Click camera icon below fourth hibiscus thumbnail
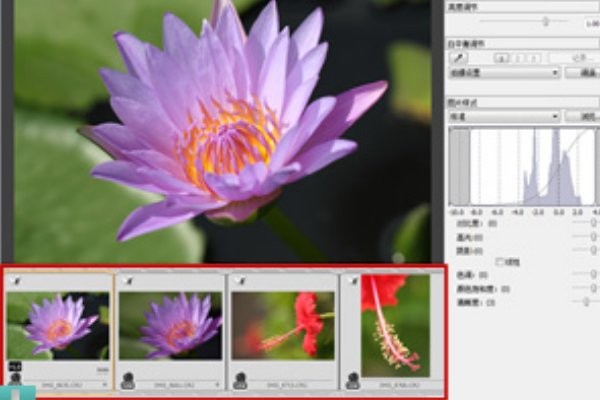Viewport: 600px width, 400px height. click(x=352, y=379)
